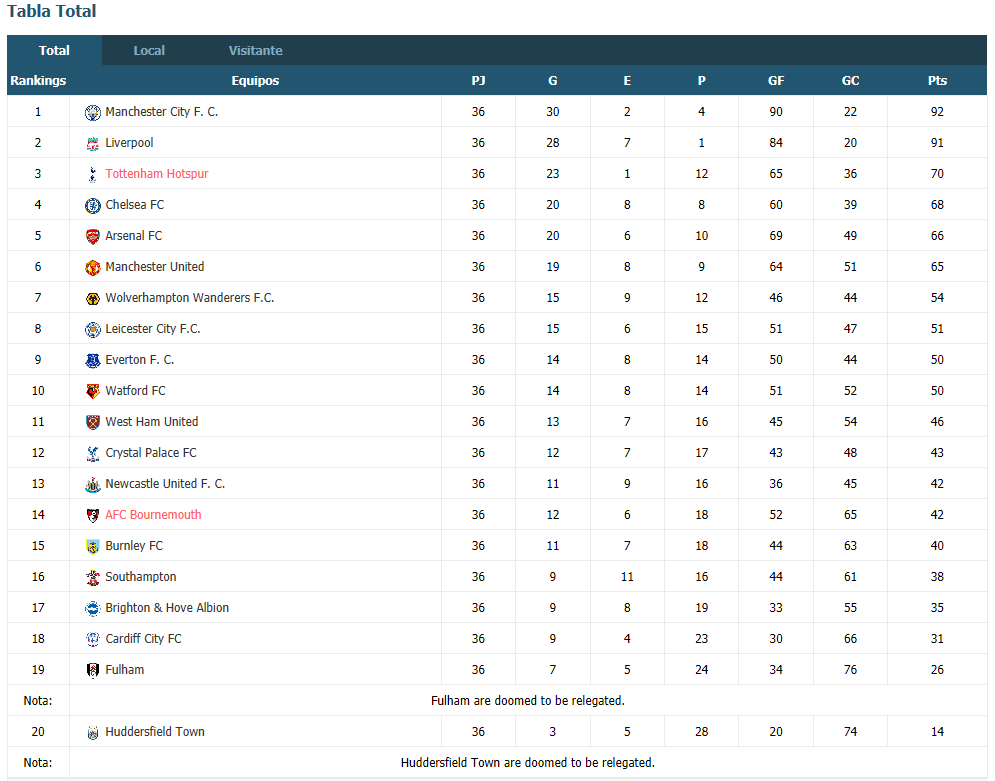Image resolution: width=995 pixels, height=781 pixels.
Task: Click Southampton's 11 draws value
Action: [627, 577]
